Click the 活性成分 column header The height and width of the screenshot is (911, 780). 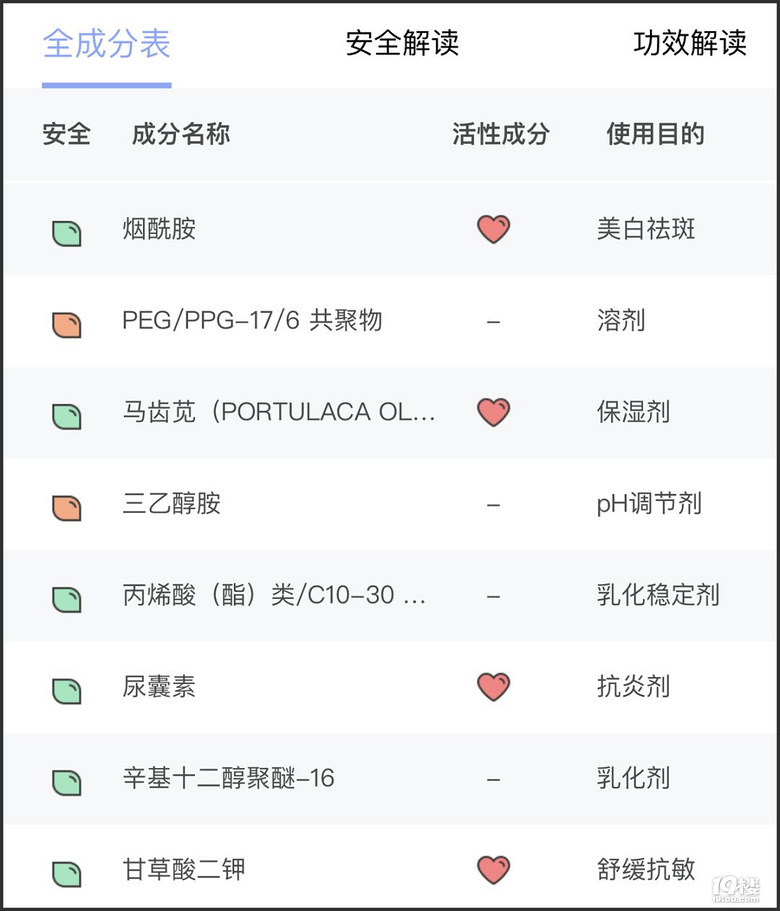pyautogui.click(x=501, y=134)
